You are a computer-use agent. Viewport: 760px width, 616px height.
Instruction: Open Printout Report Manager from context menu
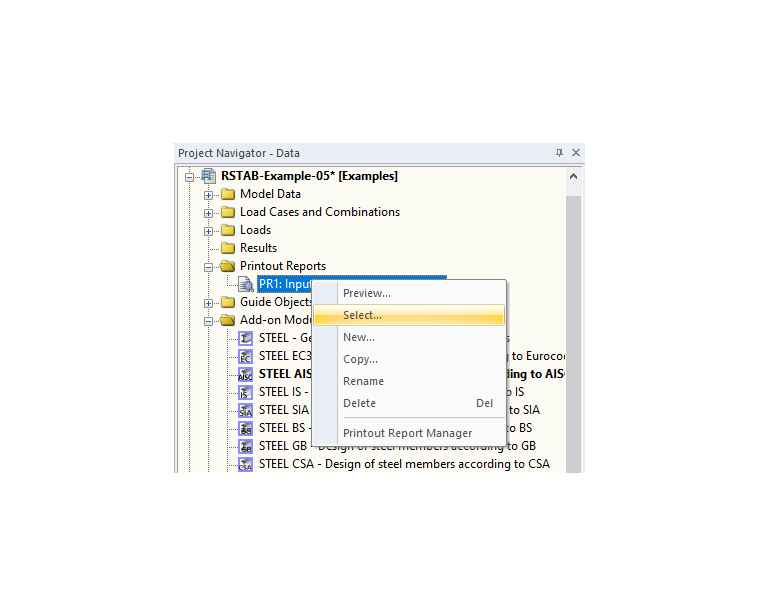pos(409,433)
